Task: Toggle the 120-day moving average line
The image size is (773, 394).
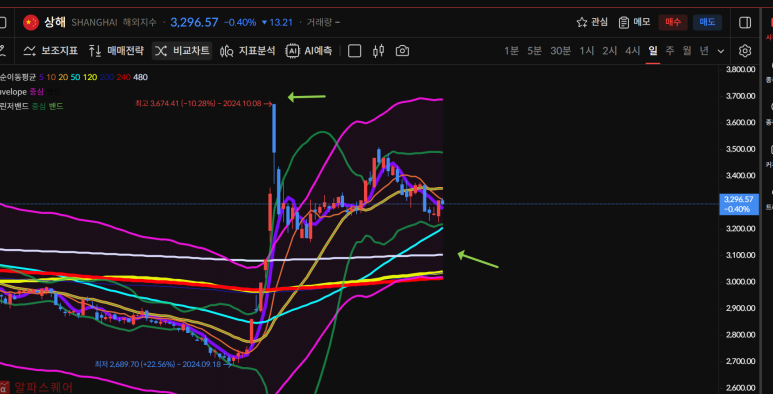Action: 90,77
